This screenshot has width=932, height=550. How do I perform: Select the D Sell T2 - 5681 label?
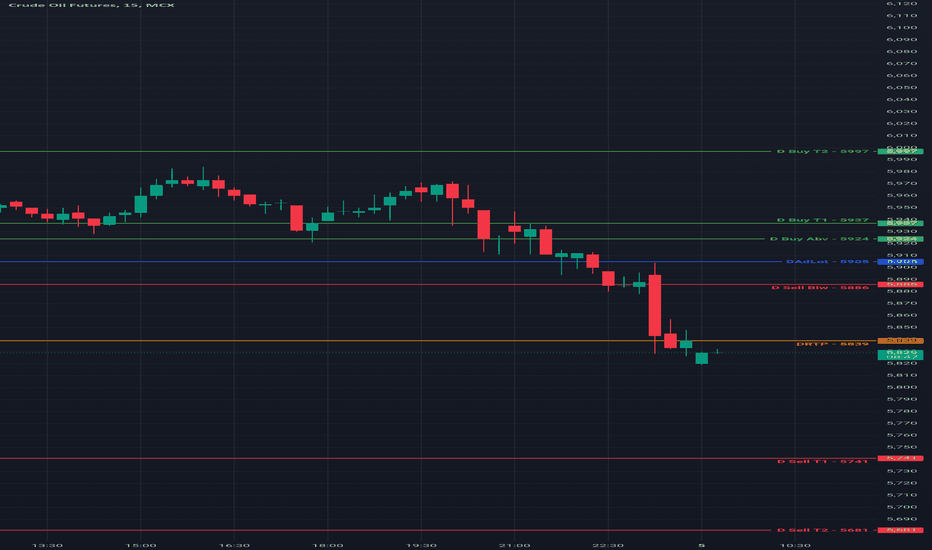tap(823, 530)
